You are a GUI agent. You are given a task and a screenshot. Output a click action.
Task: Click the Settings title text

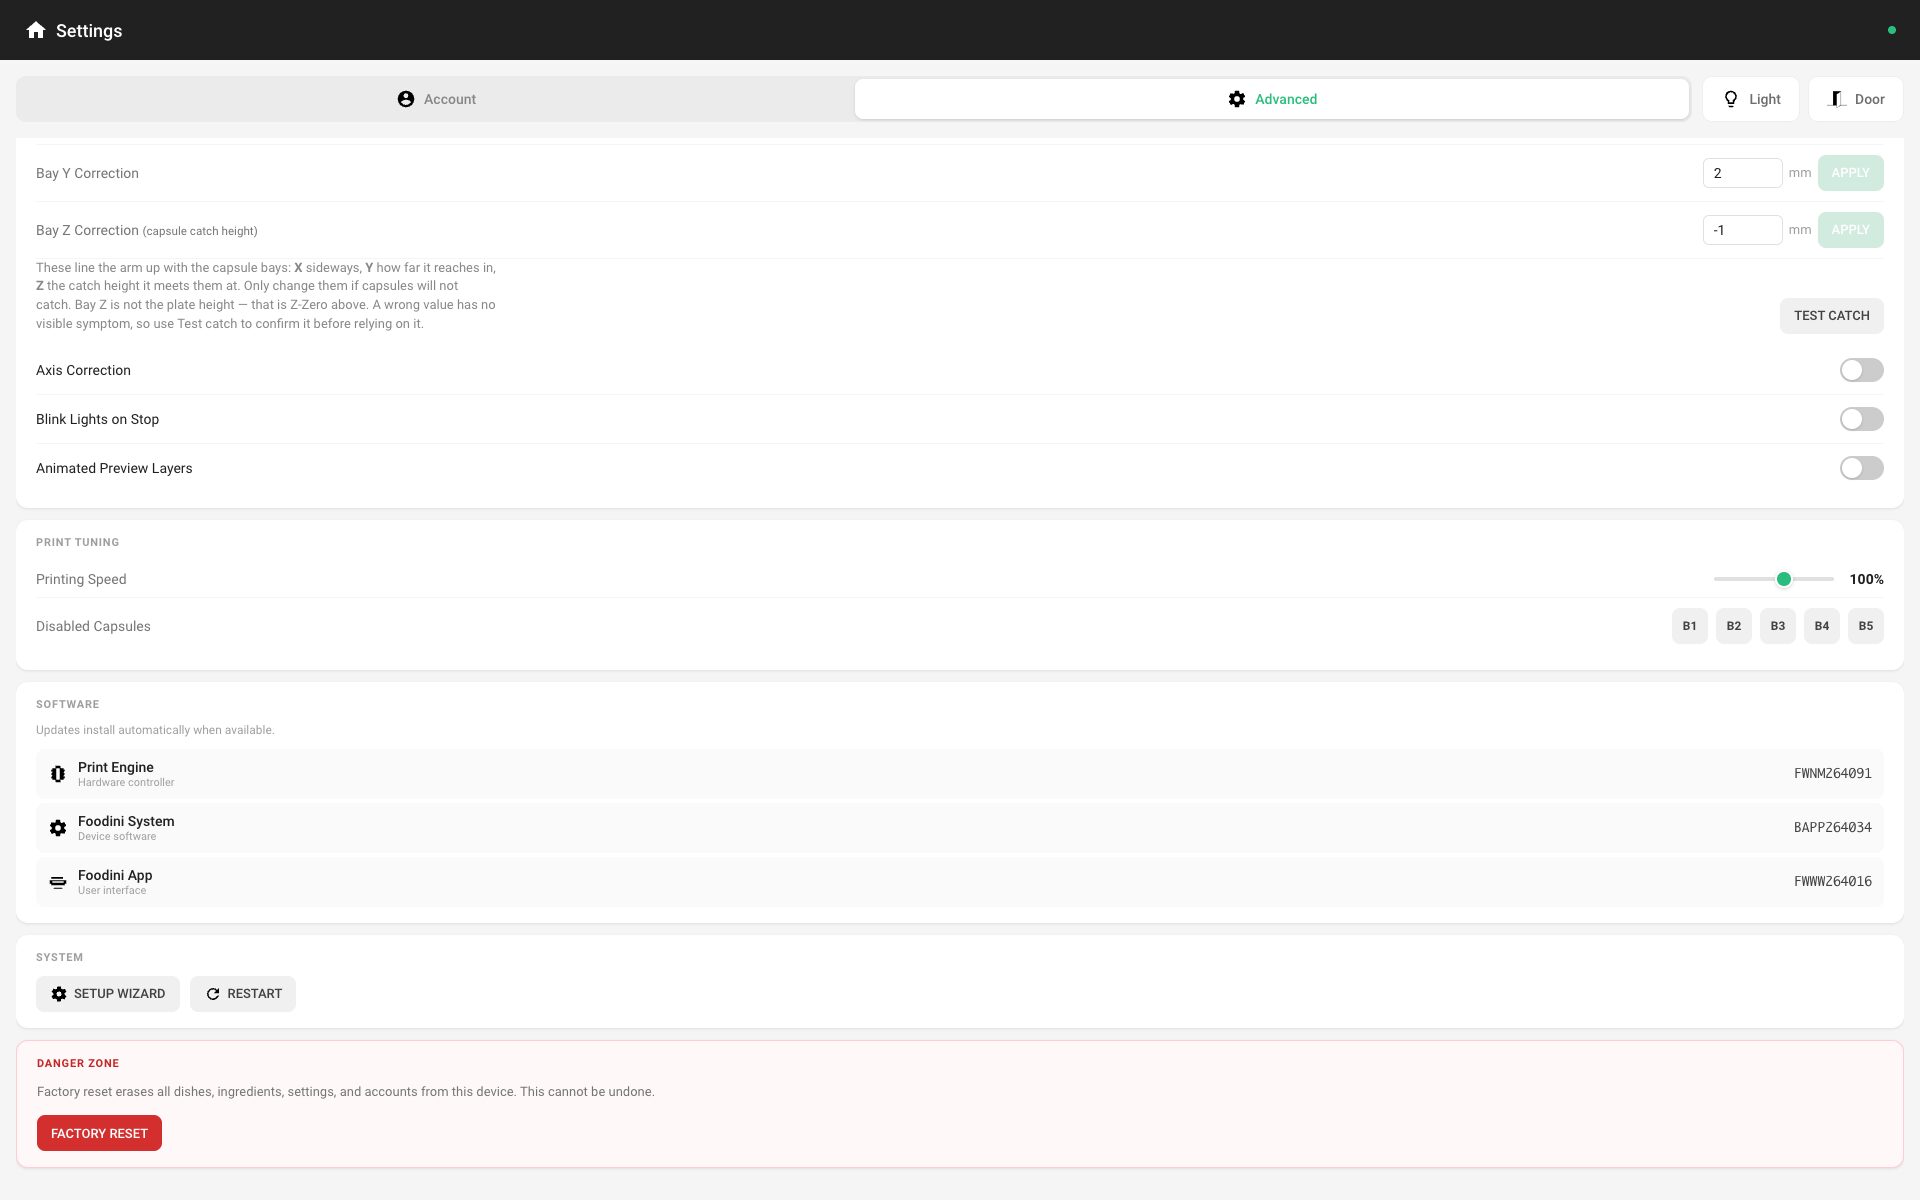[89, 31]
